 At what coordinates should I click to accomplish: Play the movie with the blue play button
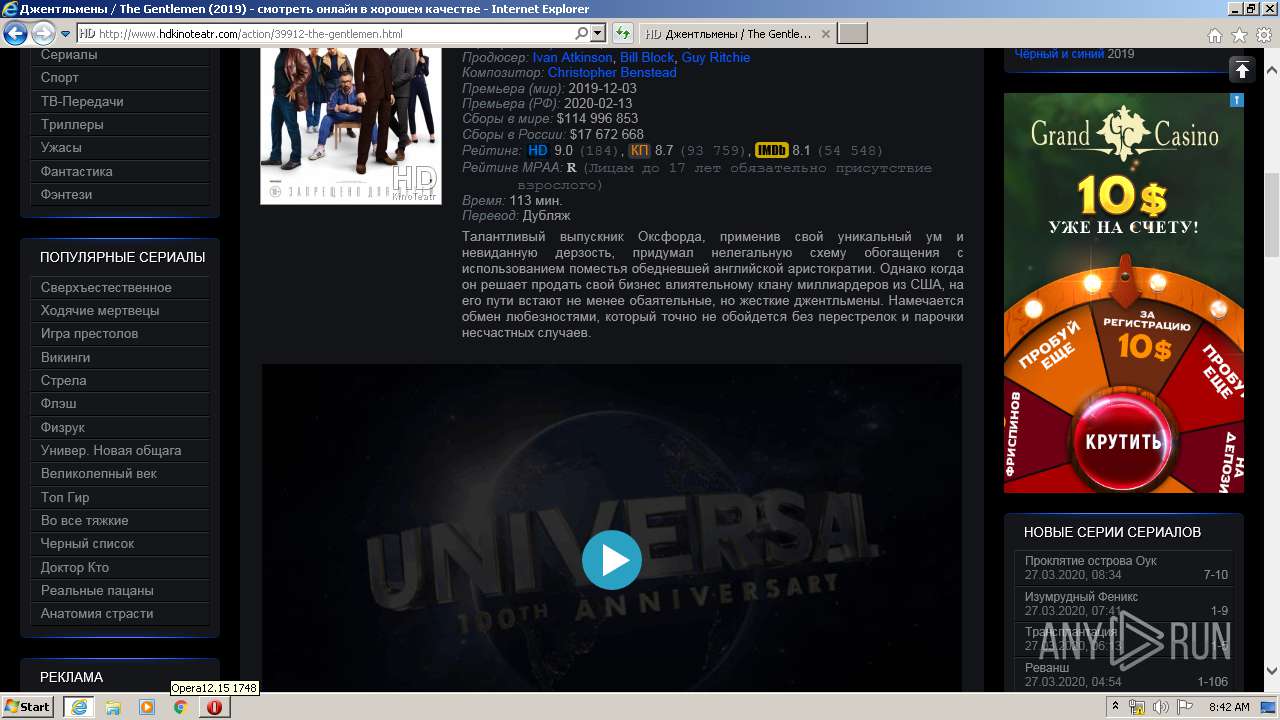tap(612, 560)
